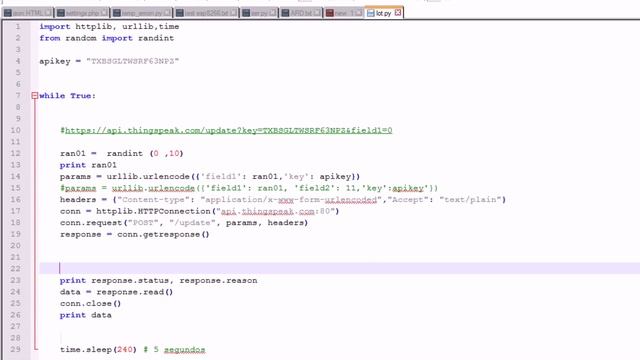Click the commented params line 15
The width and height of the screenshot is (640, 360).
[249, 188]
